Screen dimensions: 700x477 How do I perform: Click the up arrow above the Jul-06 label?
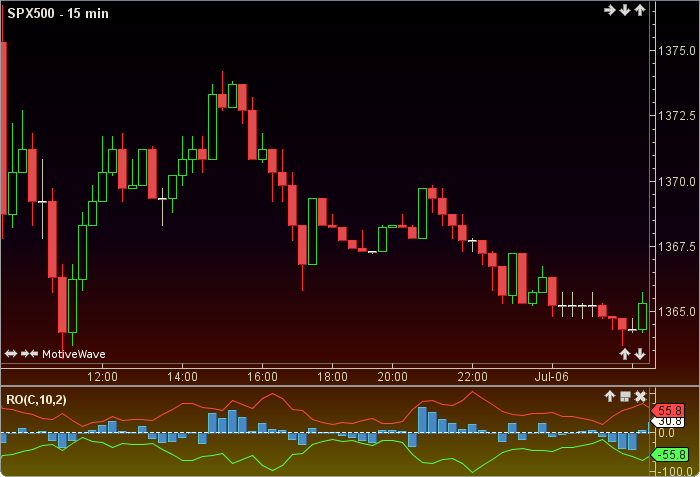(625, 354)
